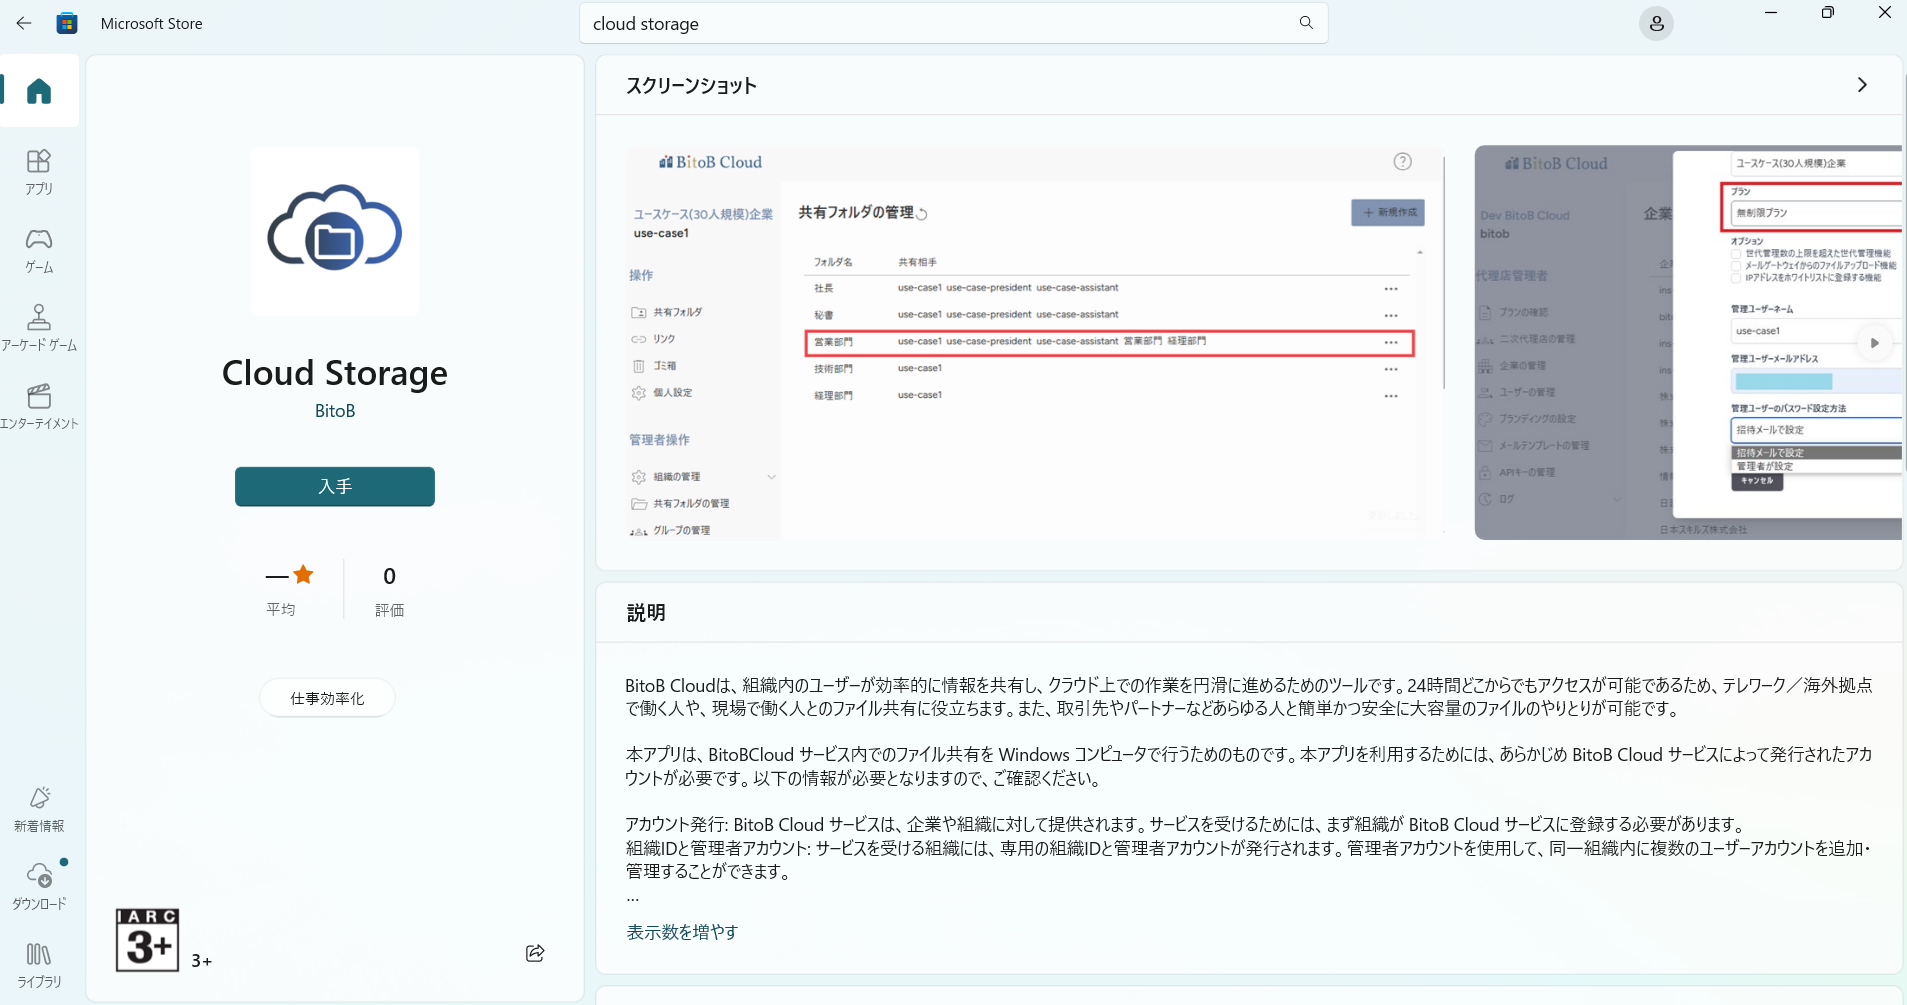Viewport: 1907px width, 1005px height.
Task: Open 新着情報 in the sidebar
Action: 39,809
